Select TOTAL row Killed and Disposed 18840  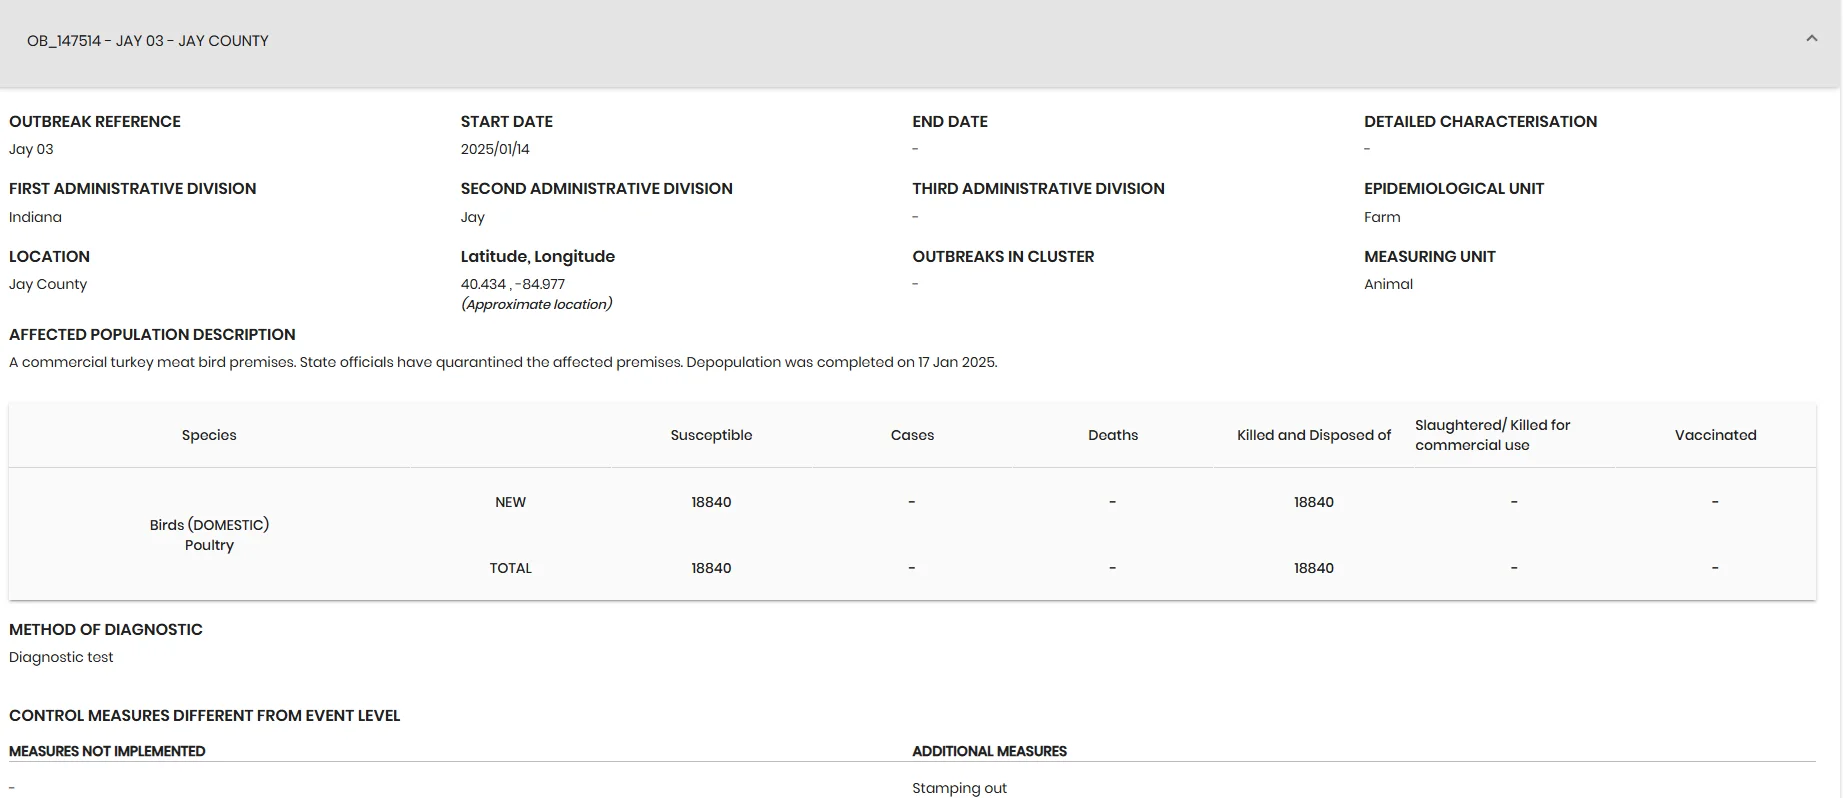[x=1314, y=568]
